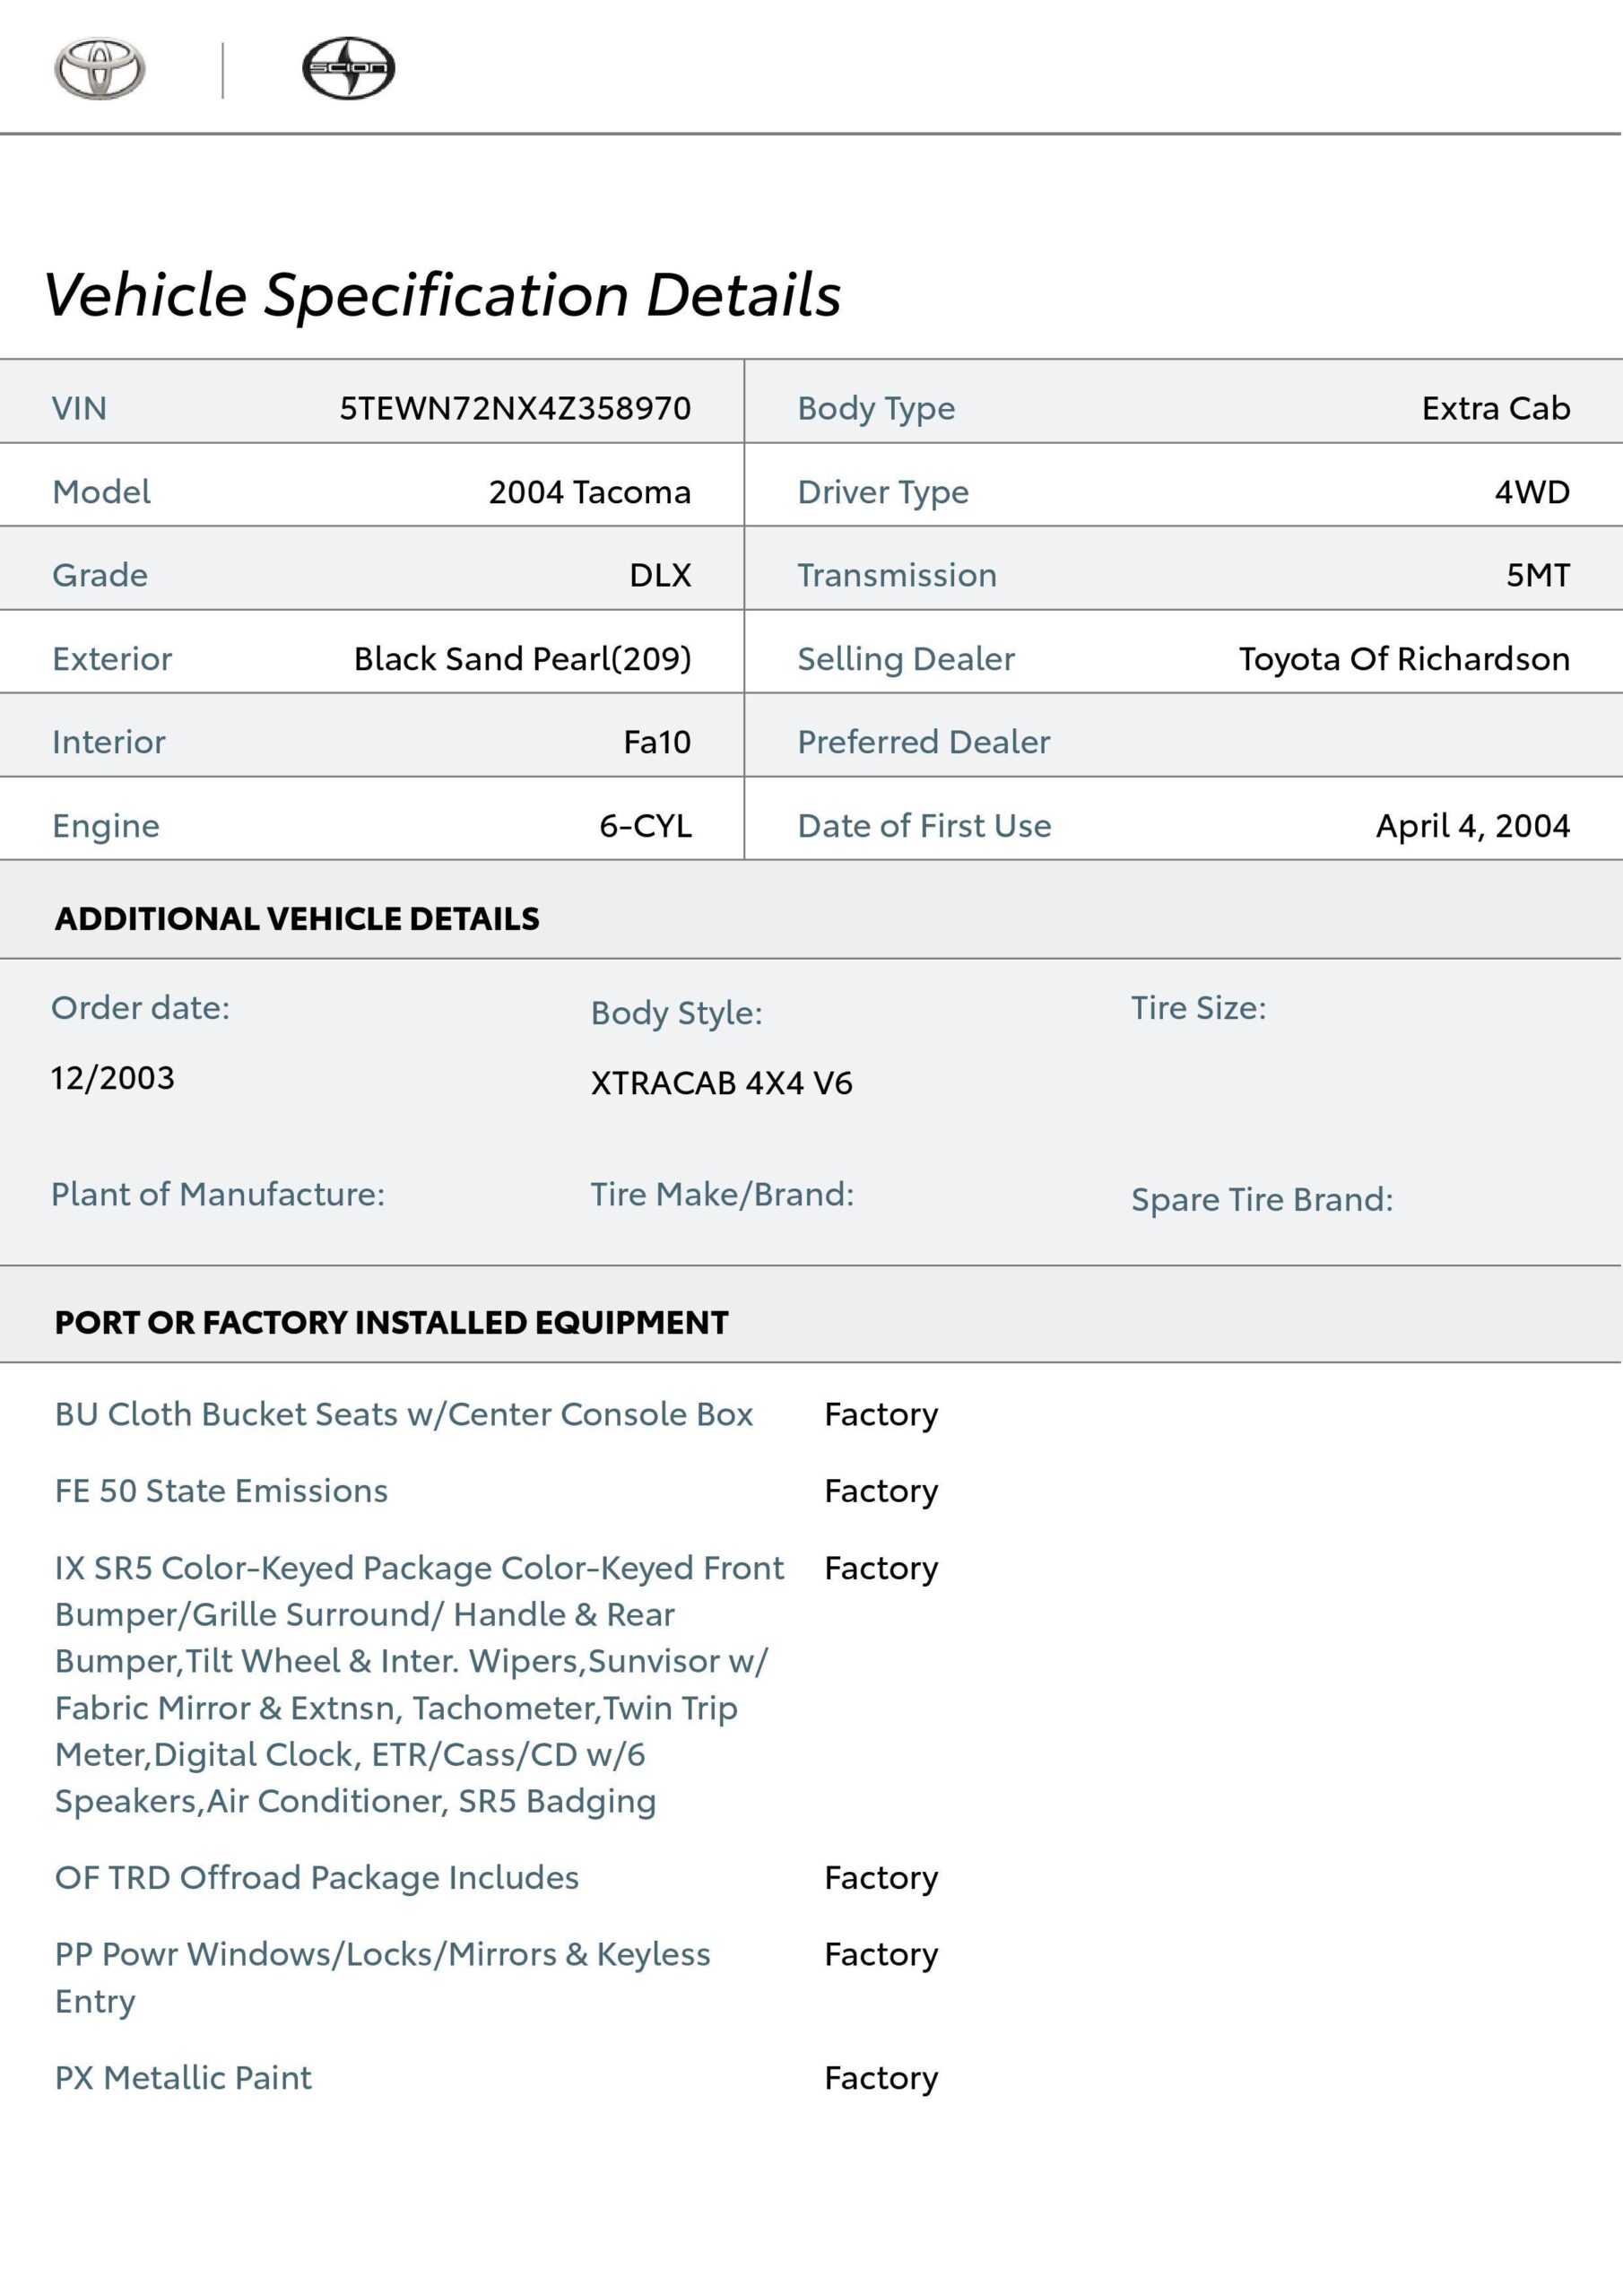The height and width of the screenshot is (2296, 1623).
Task: Click the Black Sand Pearl(209) exterior value
Action: pyautogui.click(x=522, y=659)
